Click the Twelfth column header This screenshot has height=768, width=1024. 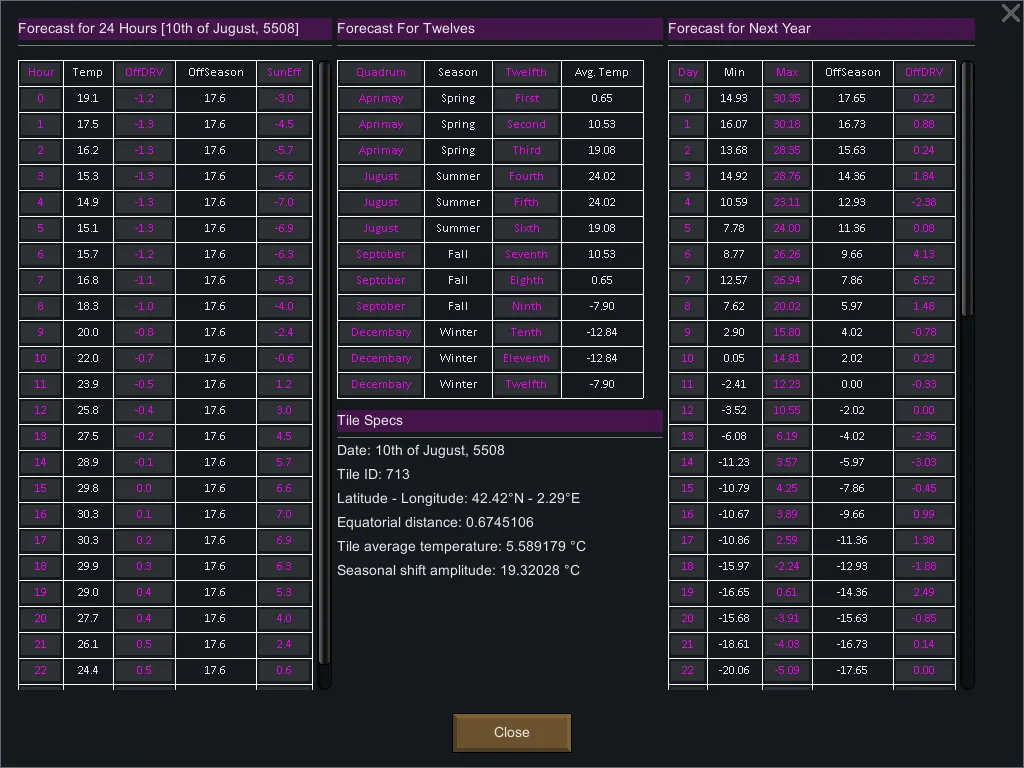[526, 72]
